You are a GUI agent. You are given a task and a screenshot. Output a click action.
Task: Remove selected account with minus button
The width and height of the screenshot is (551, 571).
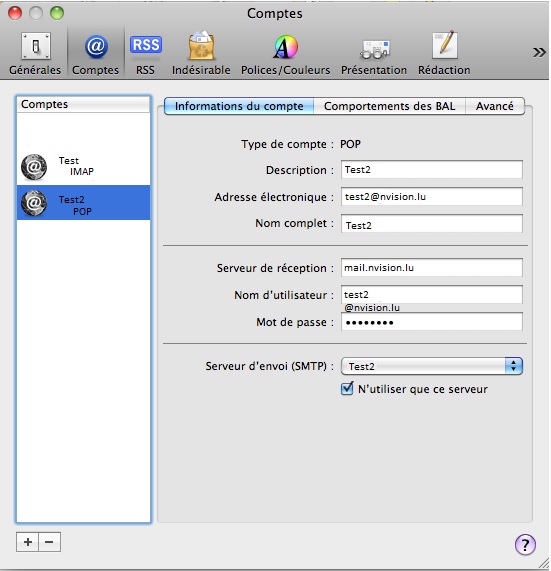click(x=49, y=542)
